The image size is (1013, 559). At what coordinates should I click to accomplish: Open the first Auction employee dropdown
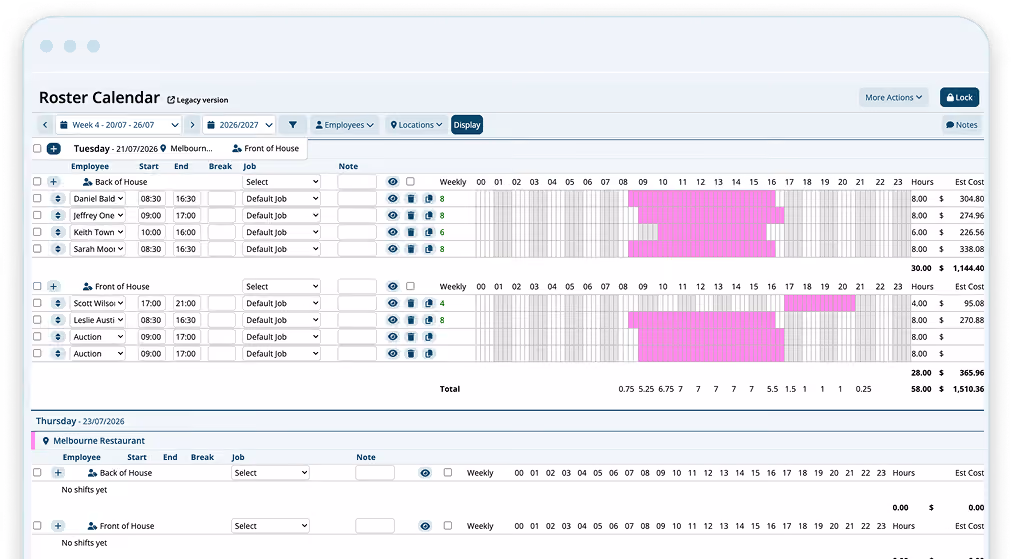click(98, 337)
